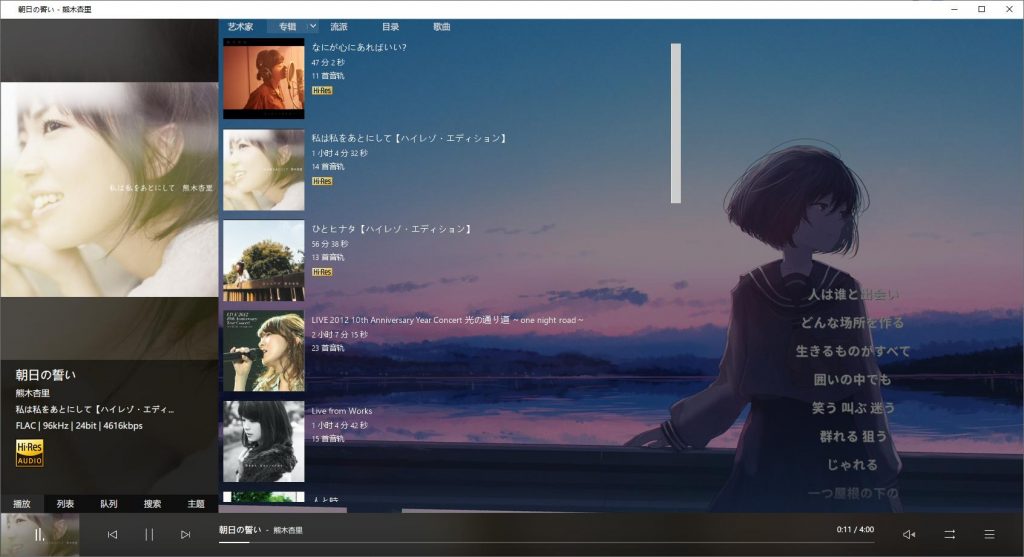Click the artist name 熊木杏里 in the sidebar
The height and width of the screenshot is (557, 1024).
[33, 393]
